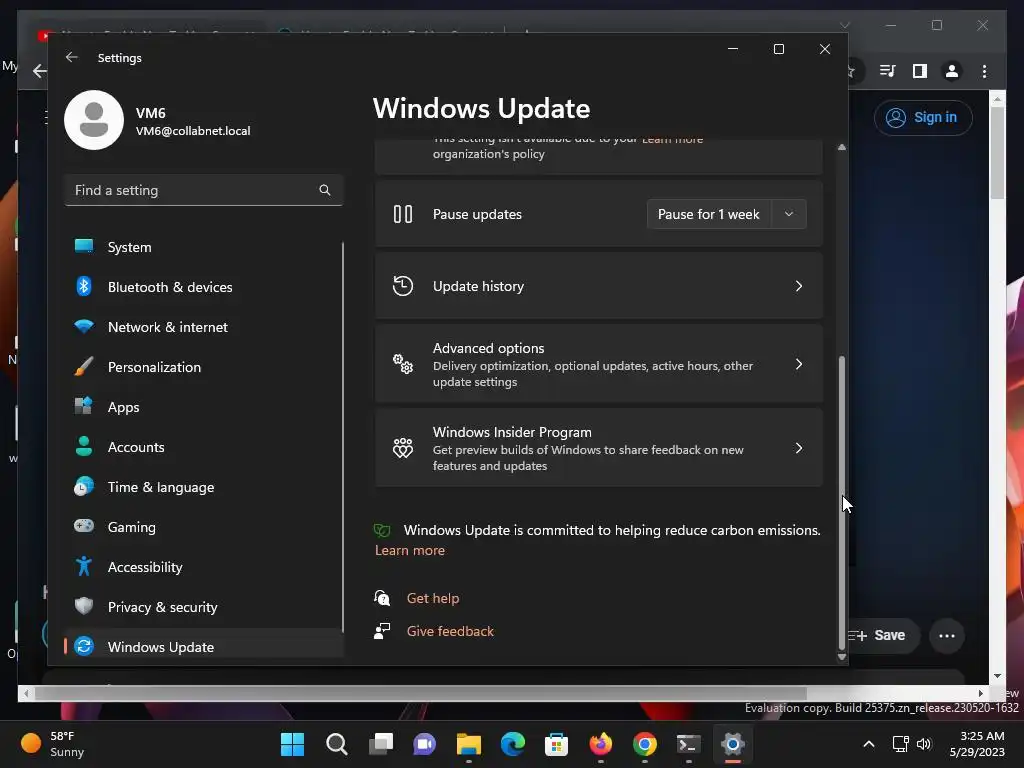
Task: Open Network & internet category
Action: click(204, 327)
